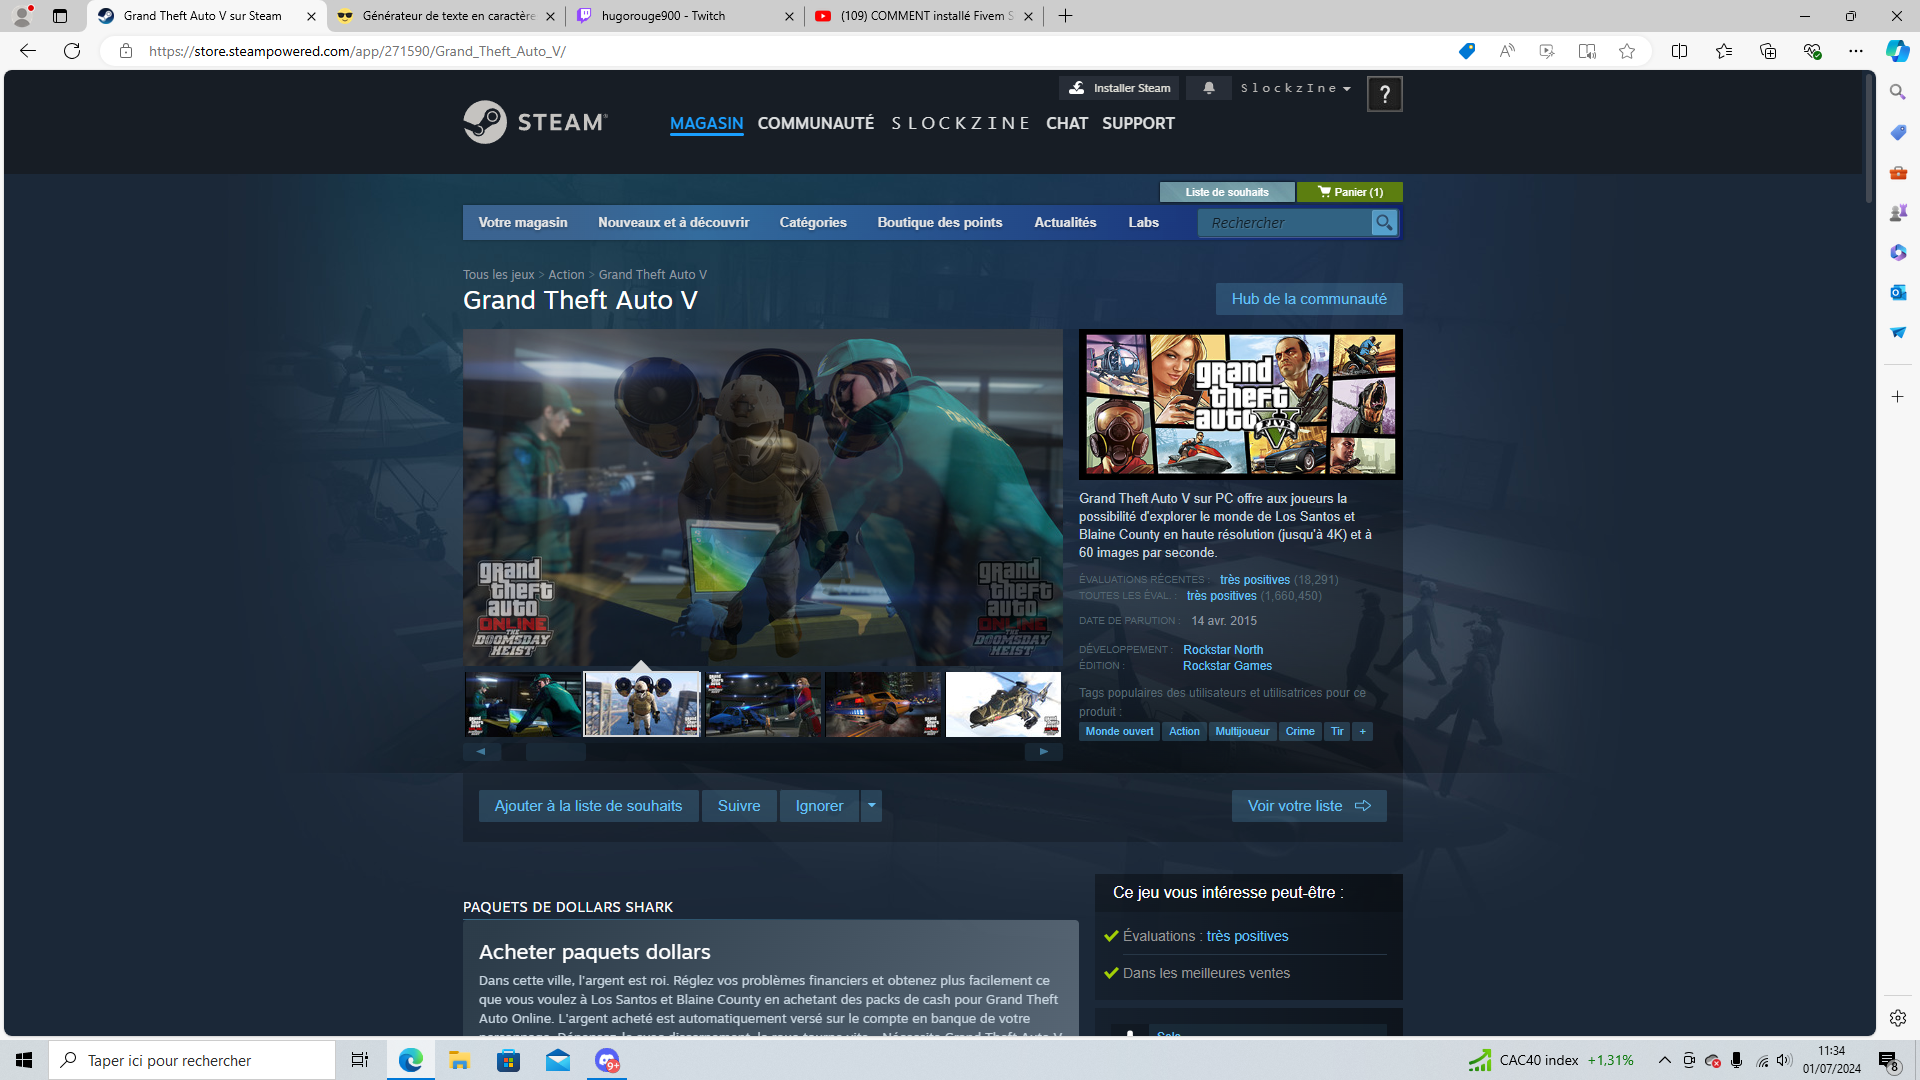Open Panier (1) cart
1920x1080 pixels.
(x=1350, y=192)
